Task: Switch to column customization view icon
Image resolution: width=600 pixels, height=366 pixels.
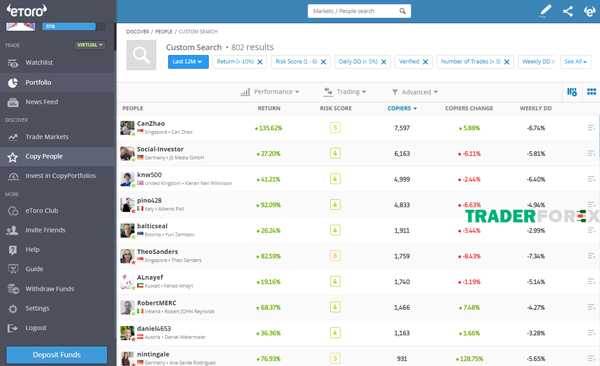Action: 572,92
